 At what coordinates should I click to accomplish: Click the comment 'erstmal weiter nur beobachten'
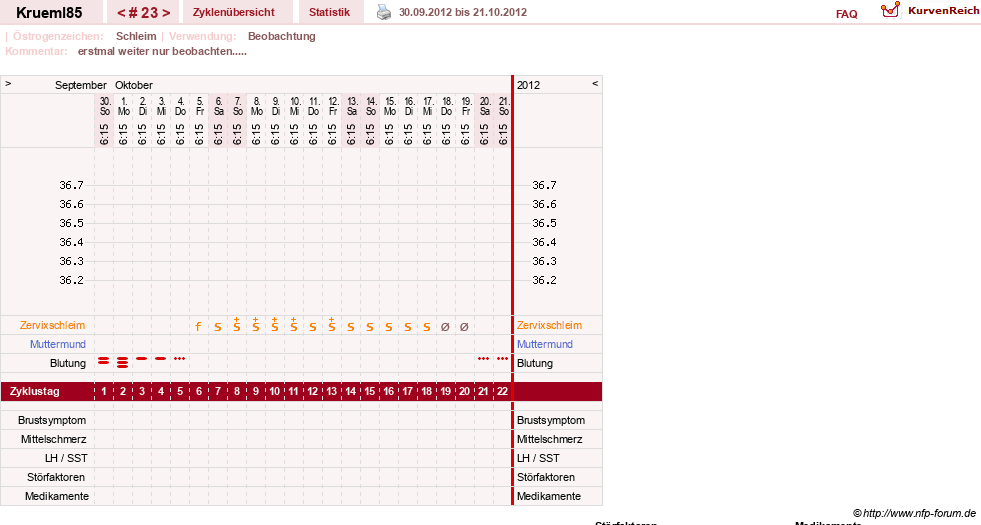click(162, 51)
